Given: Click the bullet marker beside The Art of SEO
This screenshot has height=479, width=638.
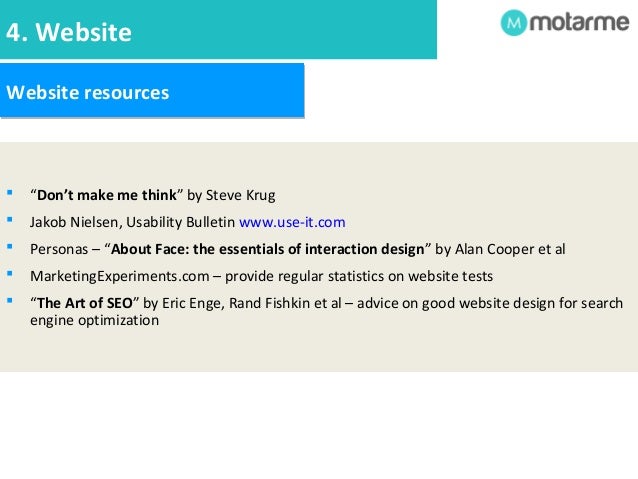Looking at the screenshot, I should click(x=10, y=301).
